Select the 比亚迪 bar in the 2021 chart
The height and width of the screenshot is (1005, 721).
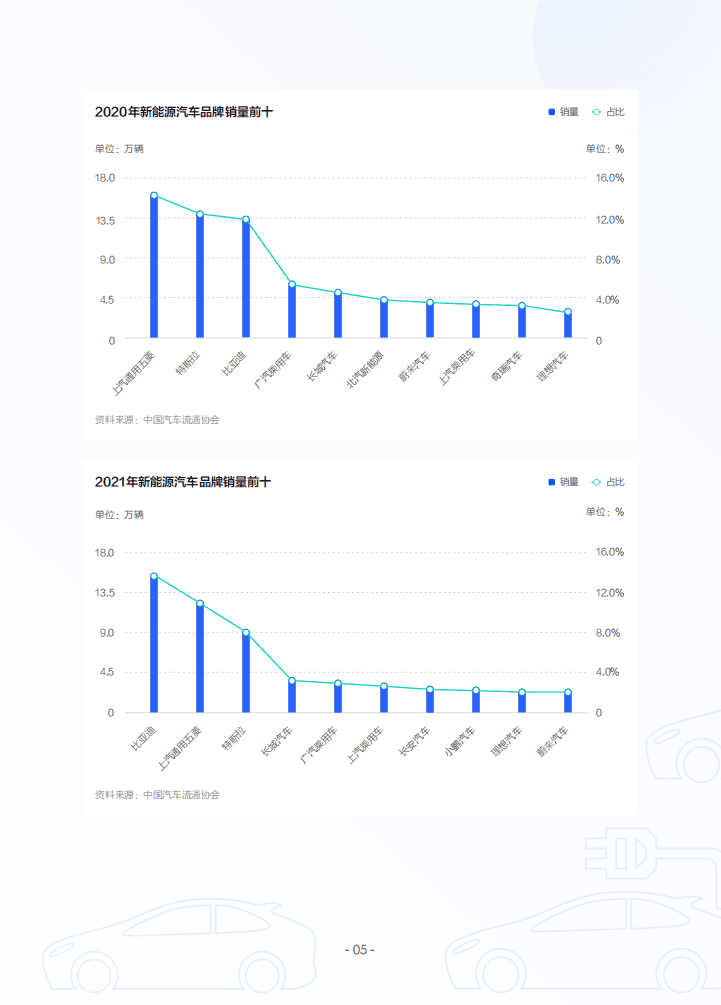154,644
